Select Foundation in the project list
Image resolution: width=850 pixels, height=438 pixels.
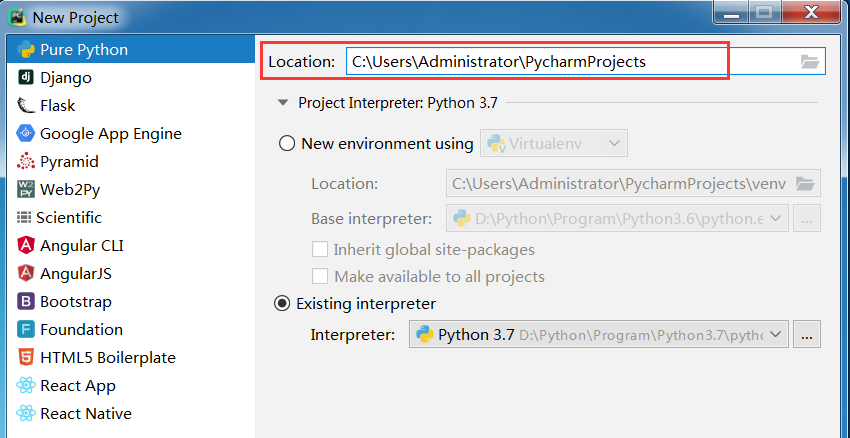coord(131,330)
